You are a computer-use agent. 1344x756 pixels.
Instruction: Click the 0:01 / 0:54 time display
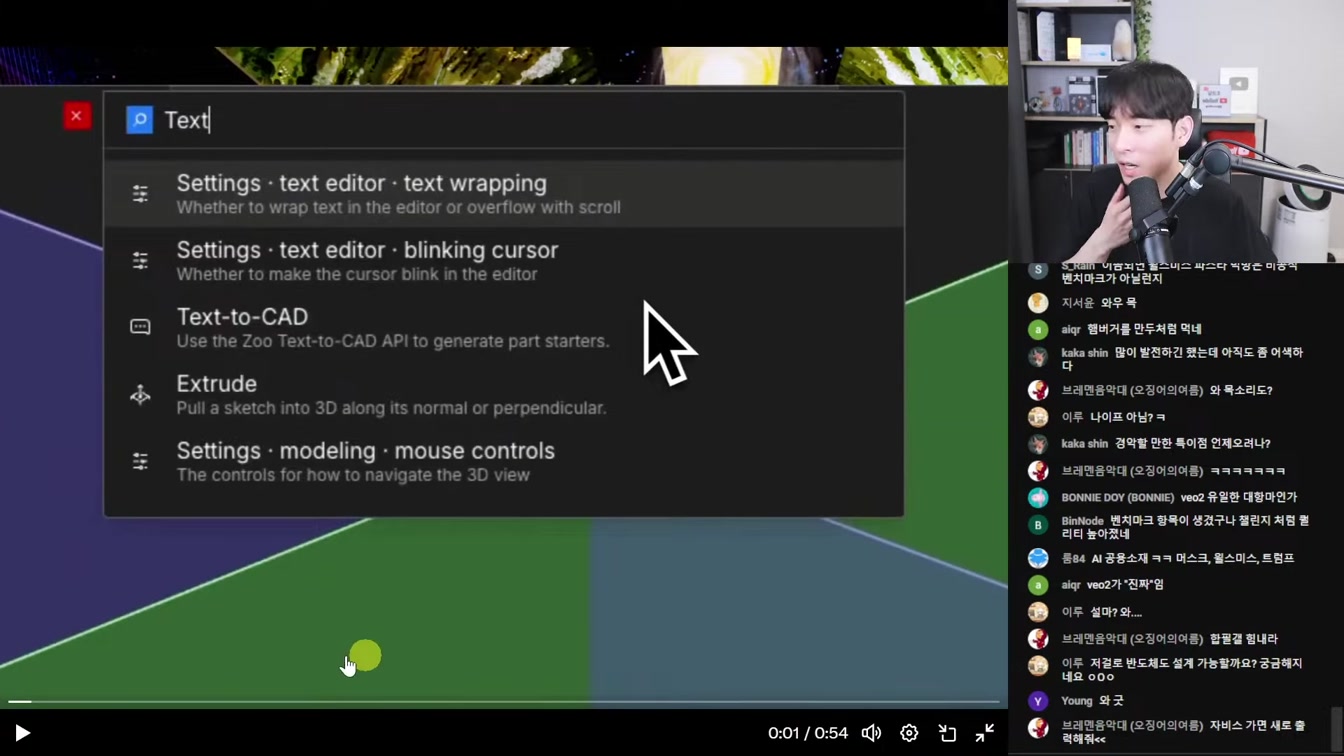coord(808,733)
